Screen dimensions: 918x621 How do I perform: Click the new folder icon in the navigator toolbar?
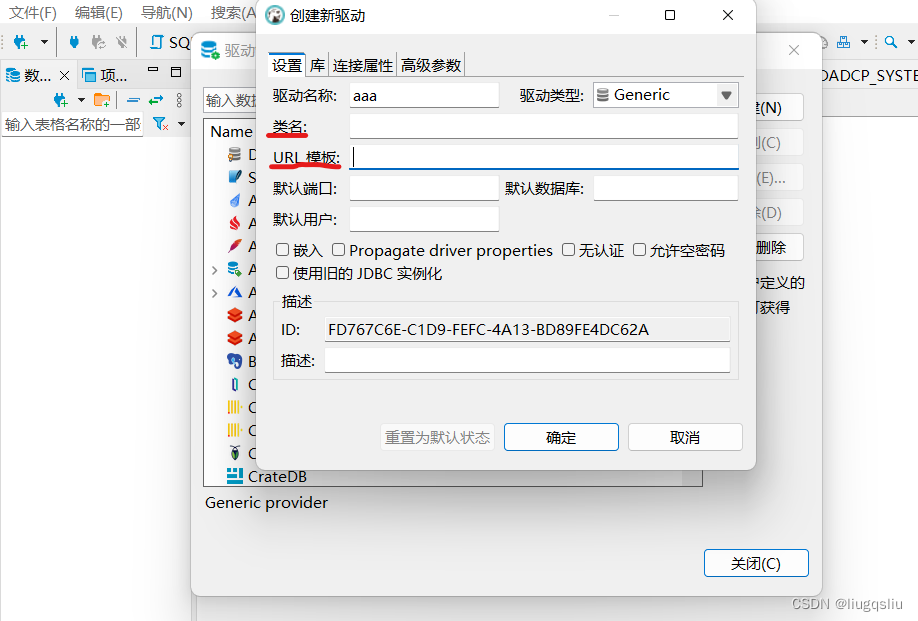click(102, 100)
